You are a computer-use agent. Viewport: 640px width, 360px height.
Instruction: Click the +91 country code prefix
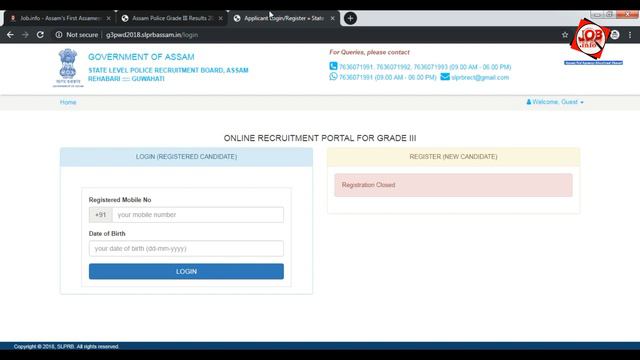pyautogui.click(x=100, y=215)
